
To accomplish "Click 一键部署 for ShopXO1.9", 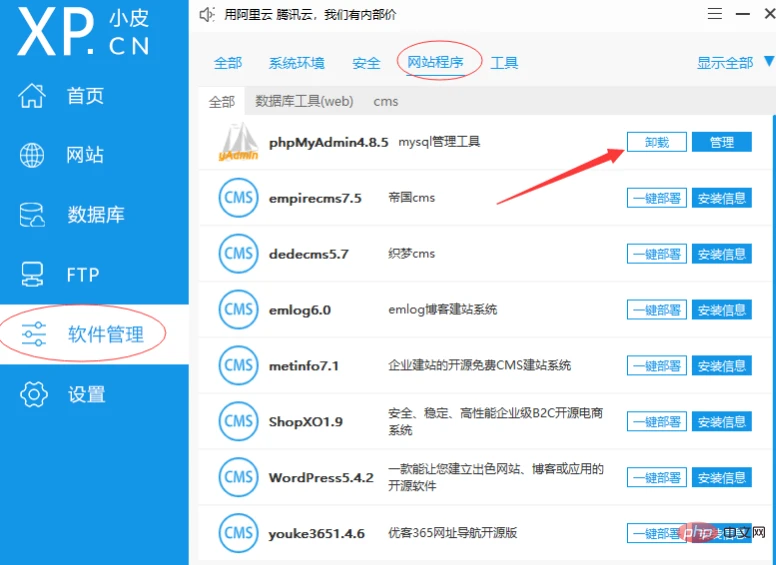I will click(657, 422).
